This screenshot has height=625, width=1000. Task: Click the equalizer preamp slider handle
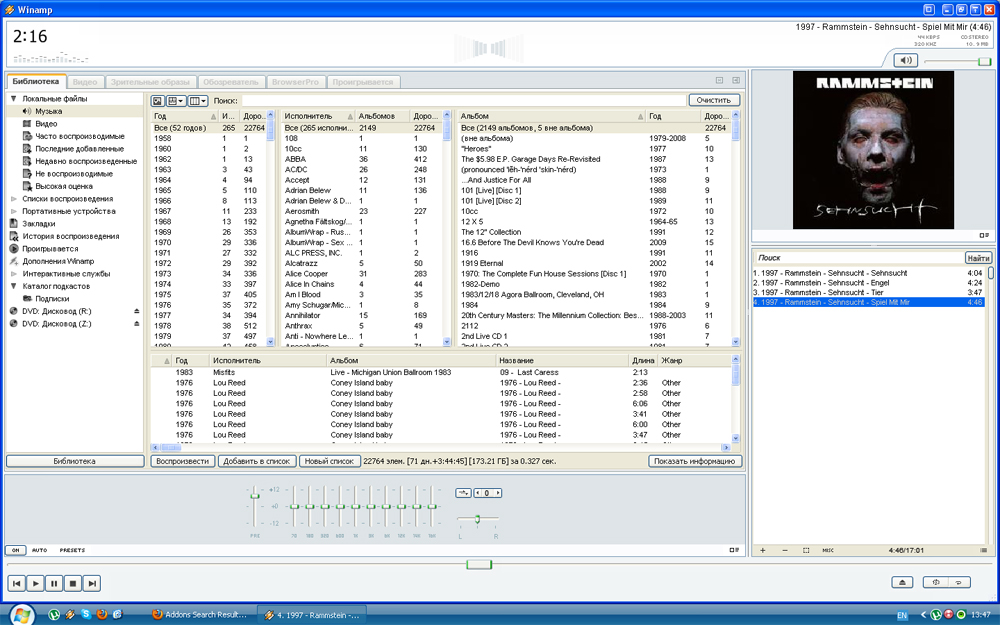(x=255, y=496)
